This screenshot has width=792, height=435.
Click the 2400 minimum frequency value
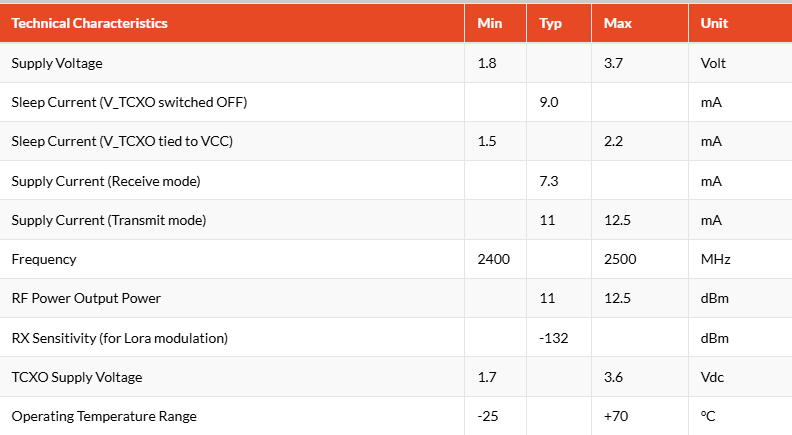(x=493, y=259)
